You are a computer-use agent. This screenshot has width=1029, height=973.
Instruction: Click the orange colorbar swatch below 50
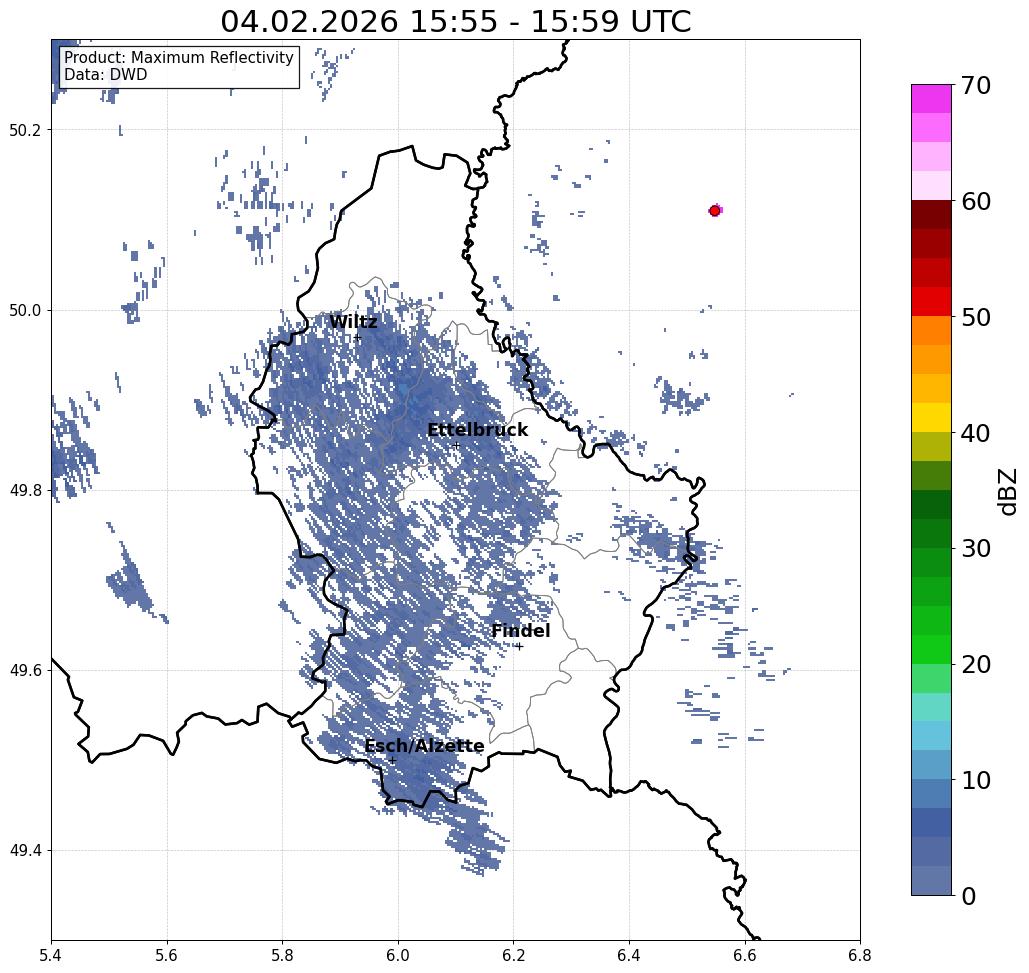click(931, 331)
